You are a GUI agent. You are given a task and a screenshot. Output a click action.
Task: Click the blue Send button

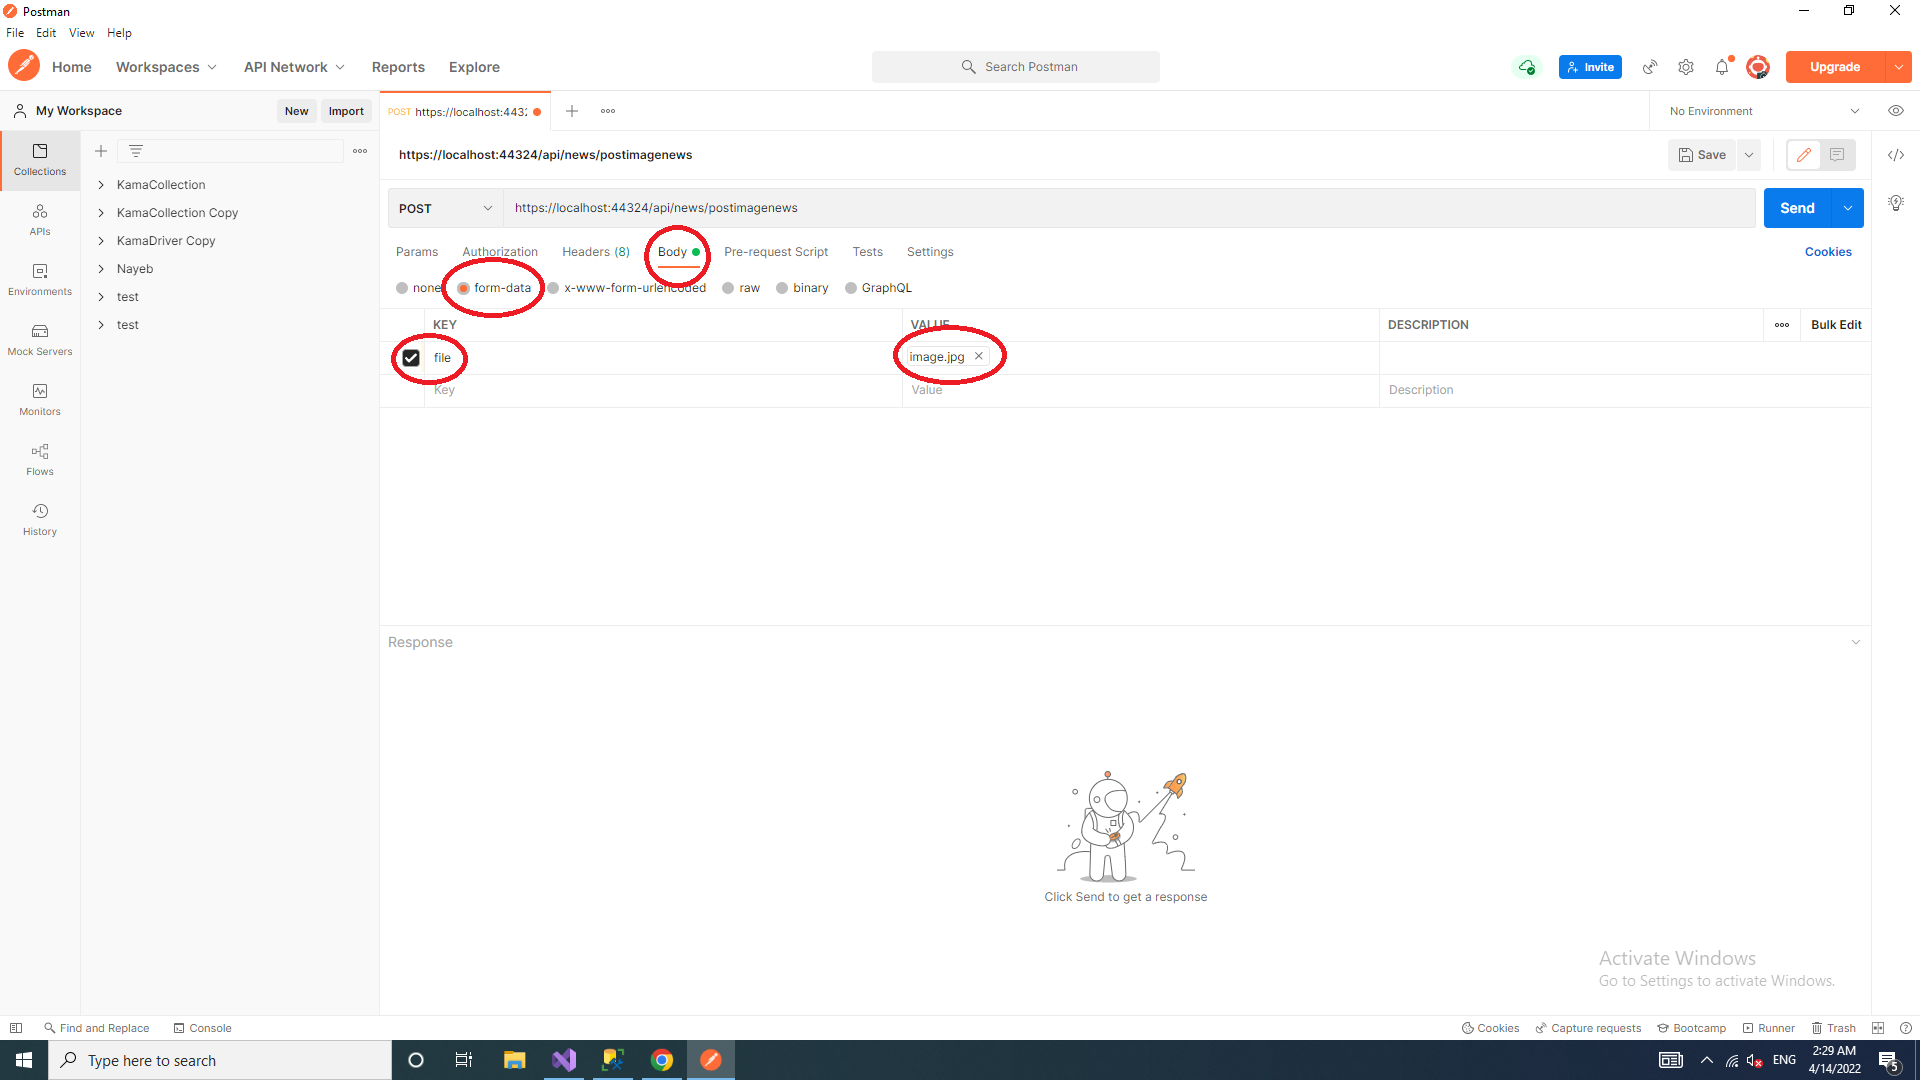(x=1797, y=208)
